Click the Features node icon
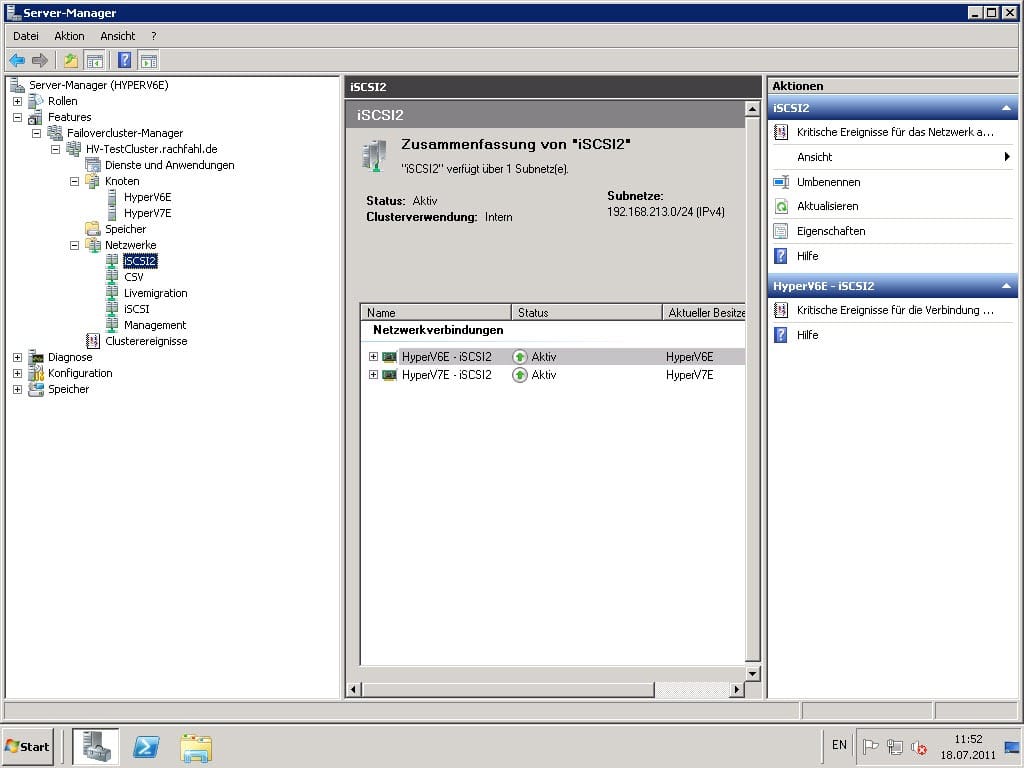Screen dimensions: 1024x768 tap(36, 118)
